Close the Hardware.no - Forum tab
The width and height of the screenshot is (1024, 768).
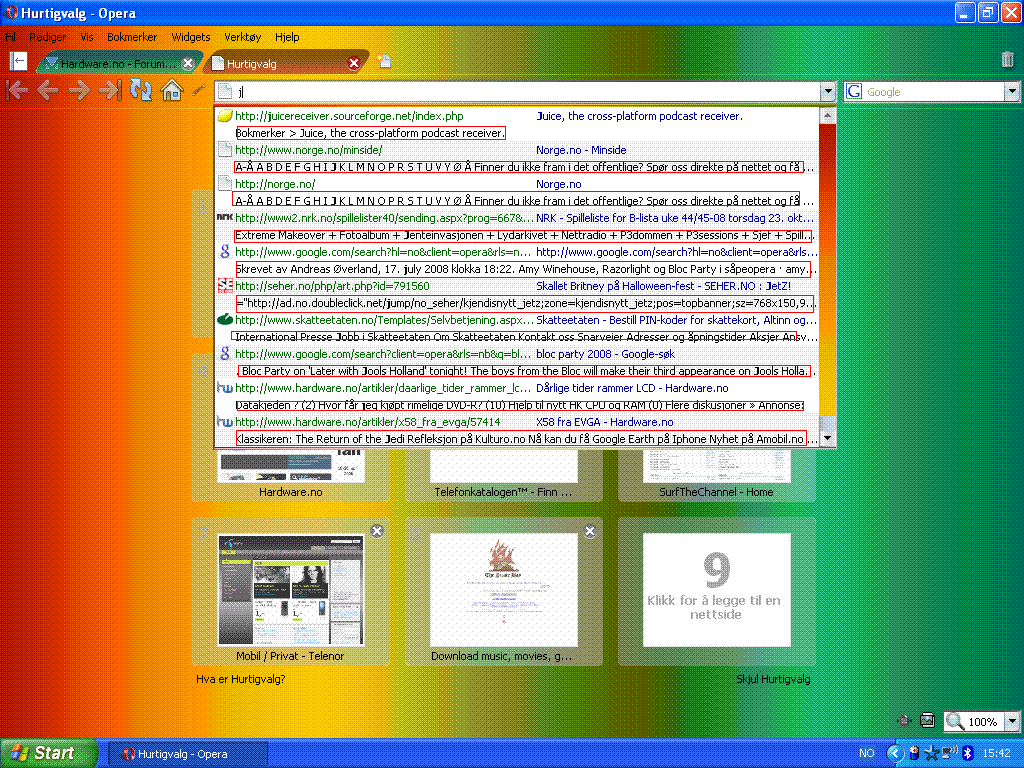[x=188, y=63]
